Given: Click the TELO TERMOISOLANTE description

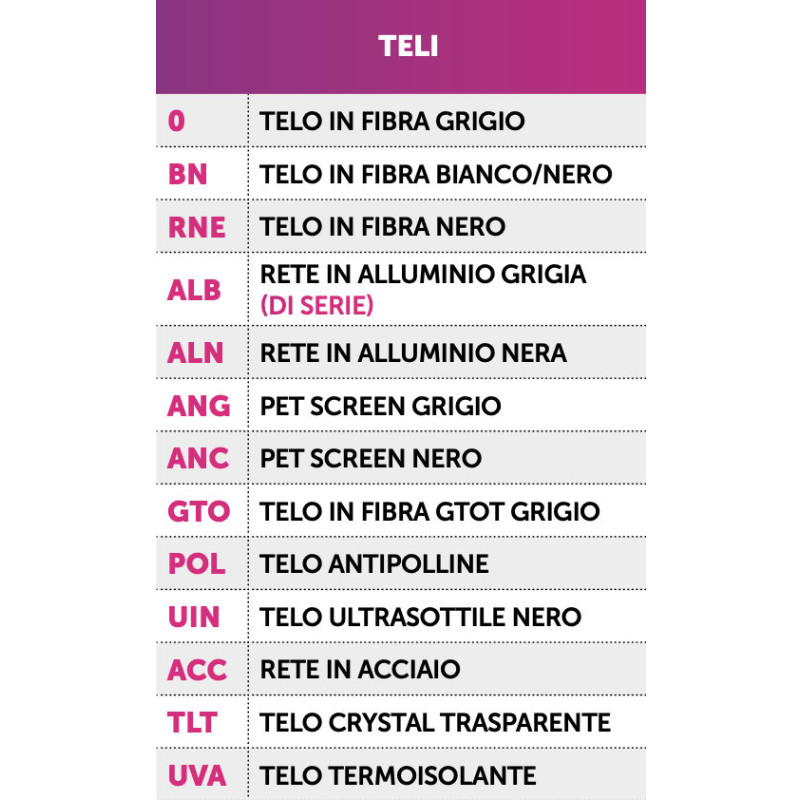Looking at the screenshot, I should click(x=398, y=775).
